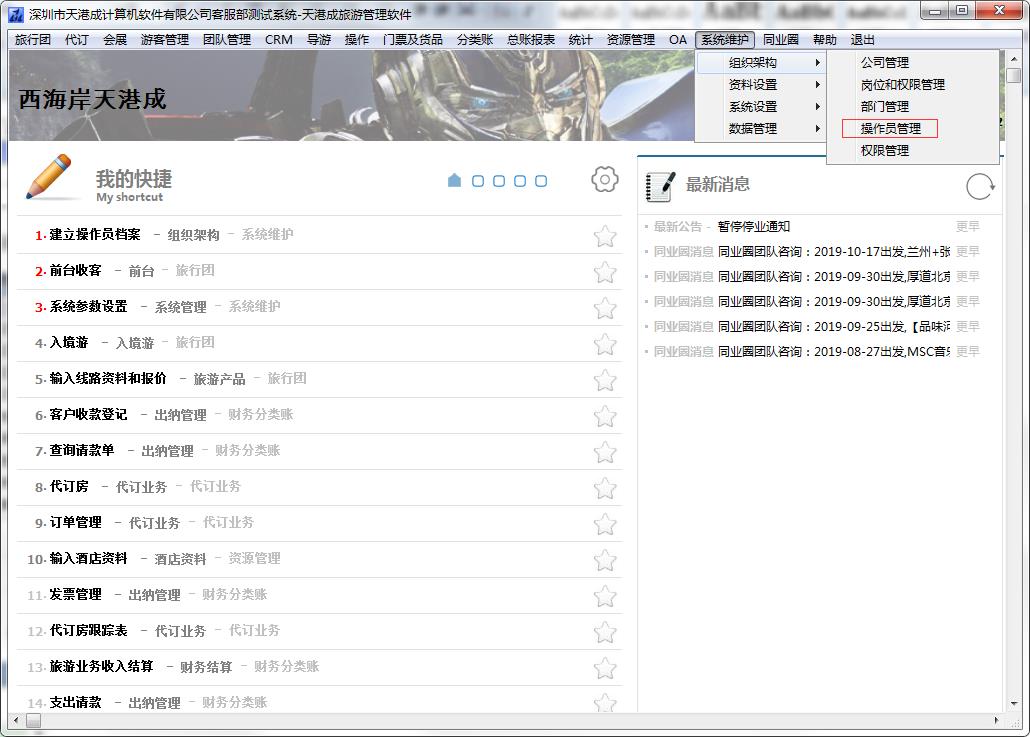Select the last shortcut page dot
Screen dimensions: 1030x737
pos(541,181)
